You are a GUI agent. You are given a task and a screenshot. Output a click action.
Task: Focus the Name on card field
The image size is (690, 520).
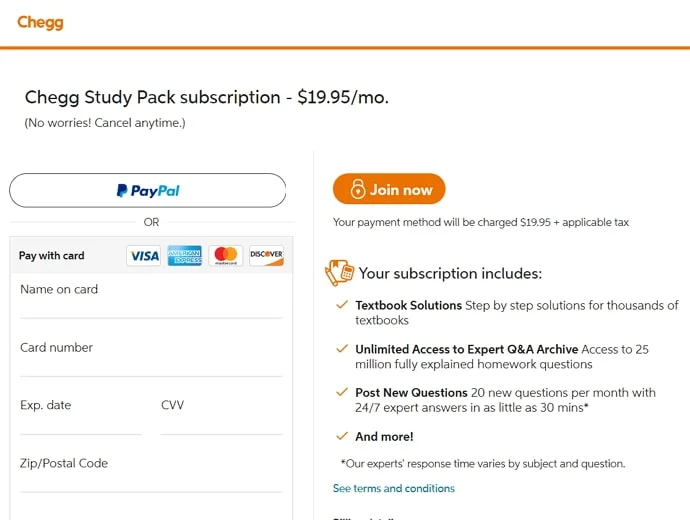pyautogui.click(x=151, y=304)
